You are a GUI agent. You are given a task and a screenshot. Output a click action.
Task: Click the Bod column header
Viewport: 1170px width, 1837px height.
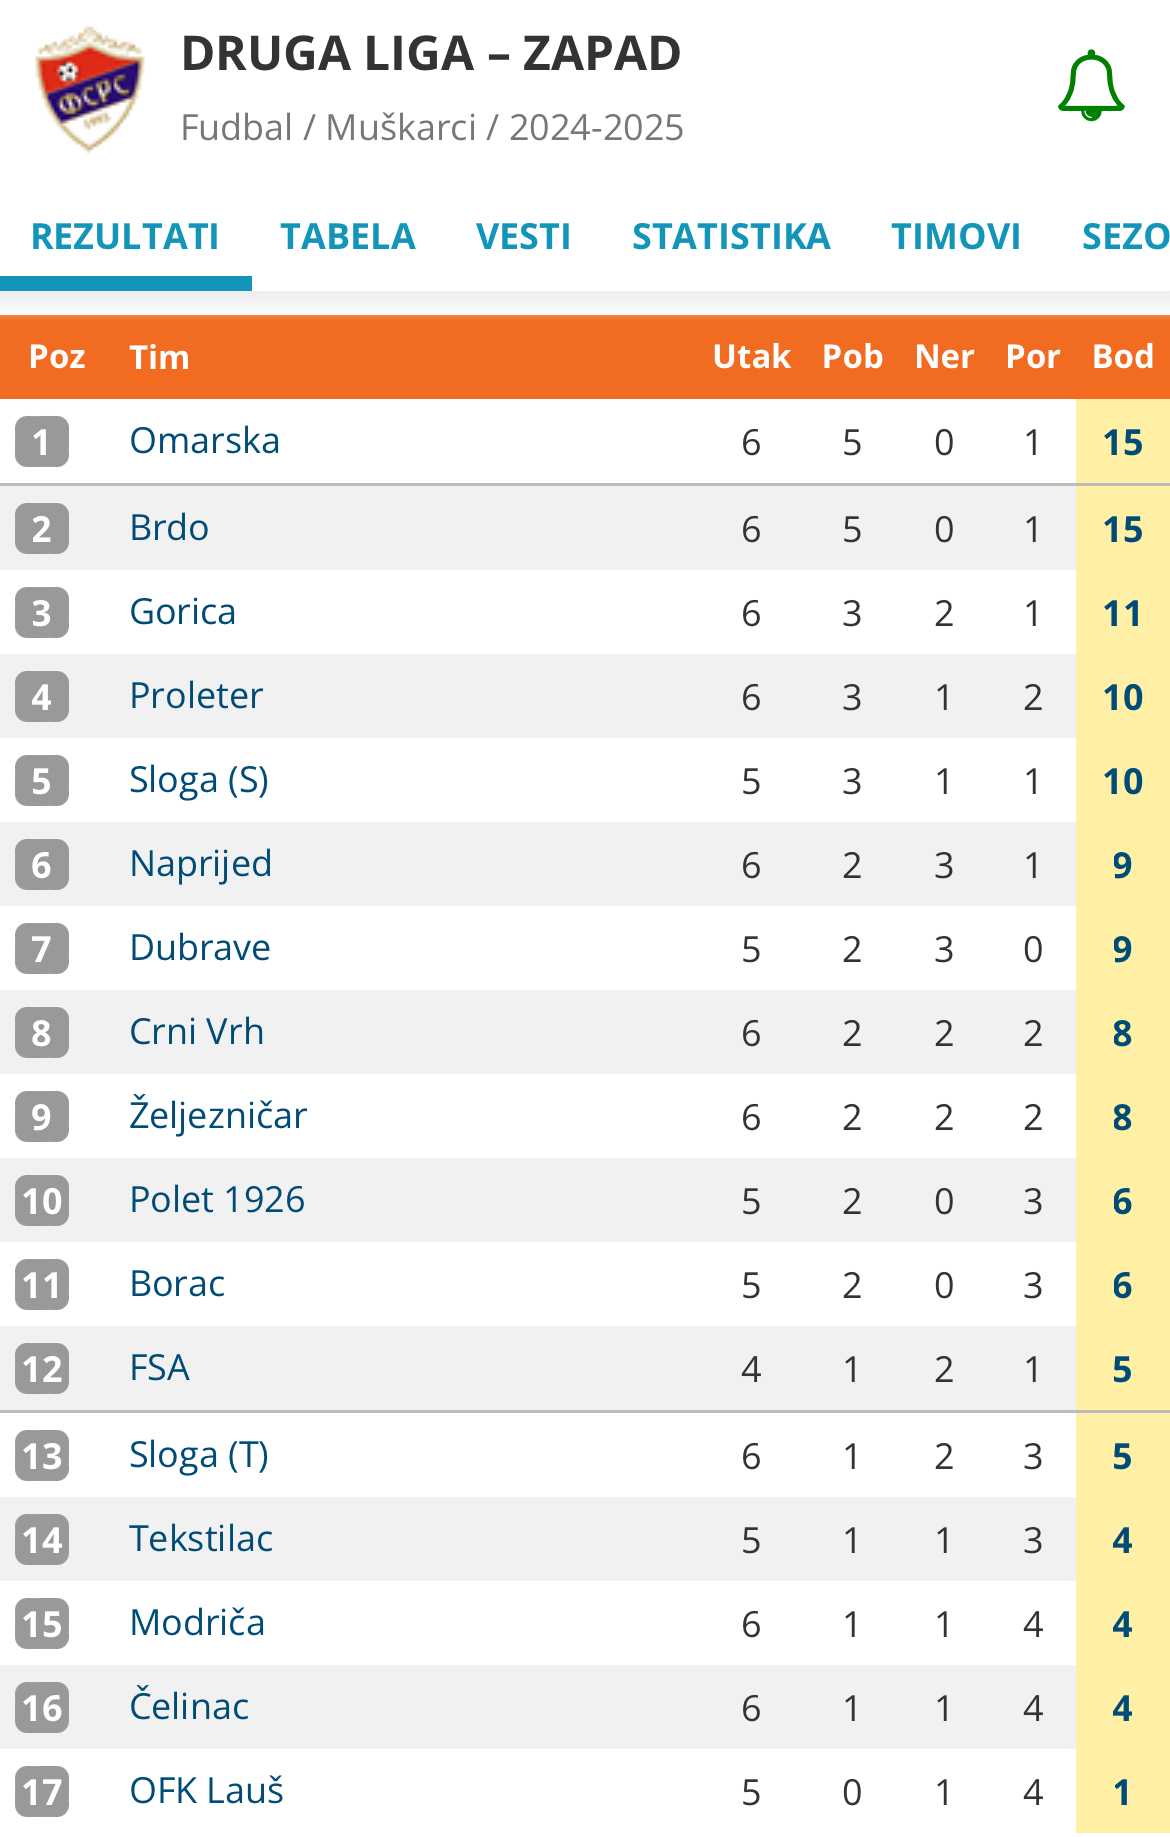point(1122,357)
